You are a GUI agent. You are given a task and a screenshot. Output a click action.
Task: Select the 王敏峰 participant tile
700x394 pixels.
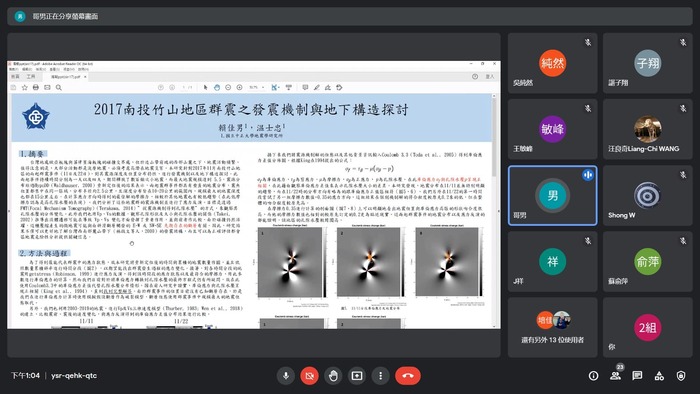point(552,129)
